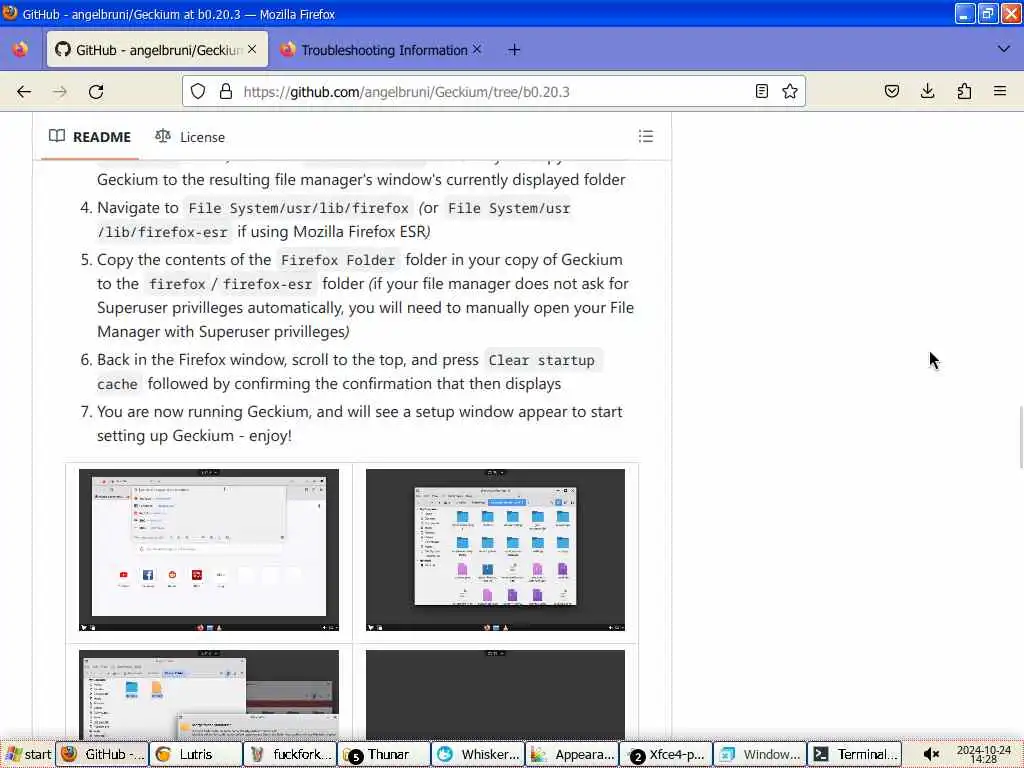Open the Firefox speed dial screenshot thumbnail
The width and height of the screenshot is (1024, 768).
pos(209,550)
